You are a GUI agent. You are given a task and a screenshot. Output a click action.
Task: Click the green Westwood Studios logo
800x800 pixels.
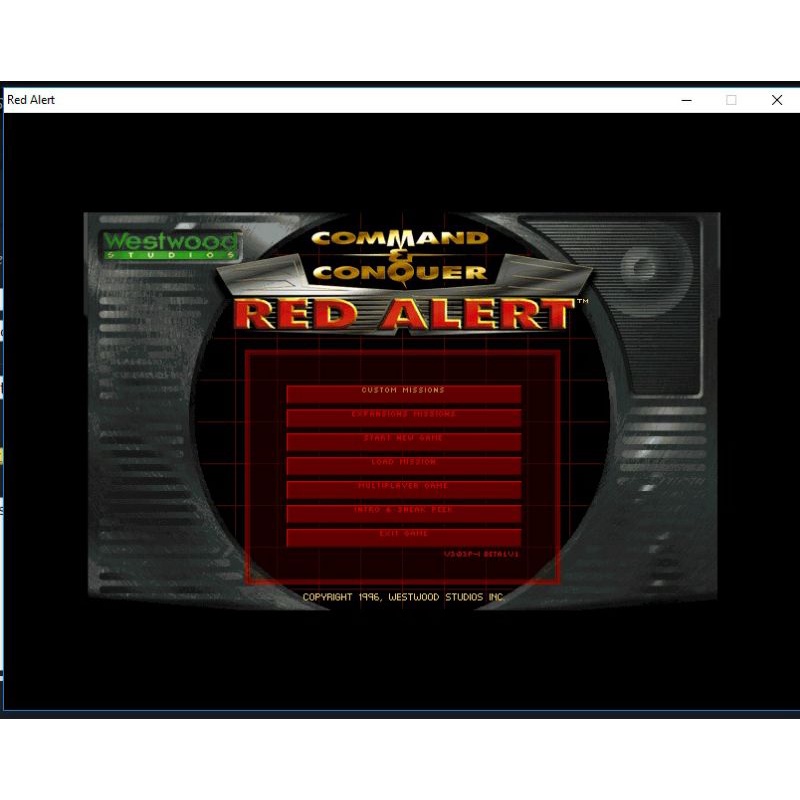pos(170,244)
